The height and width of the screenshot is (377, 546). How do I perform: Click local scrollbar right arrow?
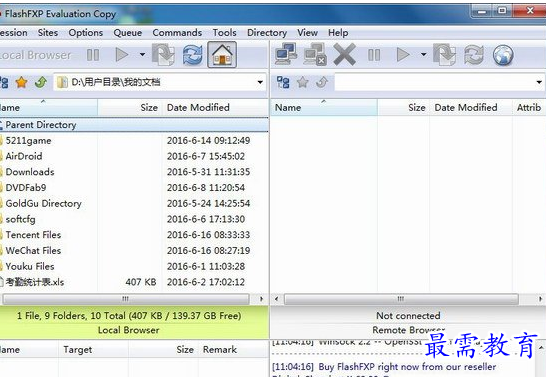click(262, 299)
